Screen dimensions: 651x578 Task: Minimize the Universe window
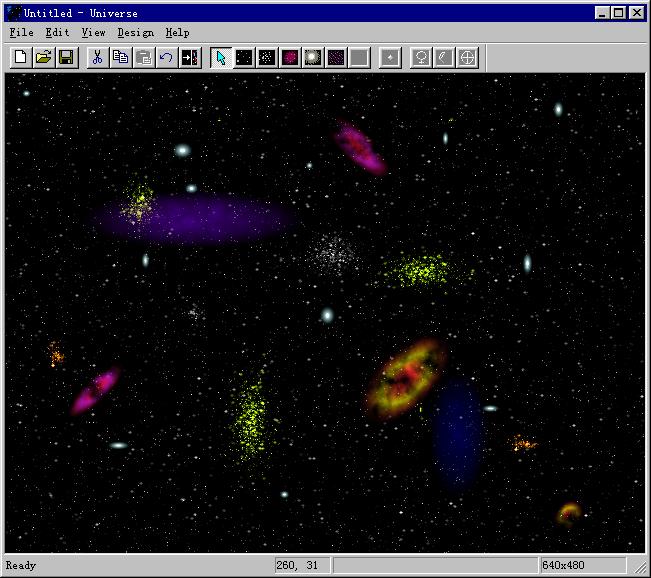pyautogui.click(x=602, y=13)
